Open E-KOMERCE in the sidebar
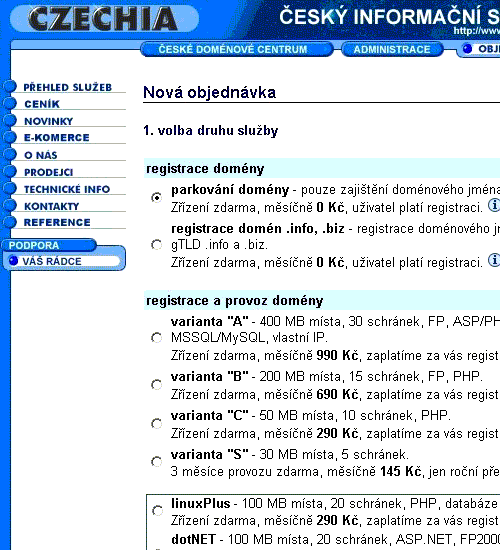 (x=56, y=138)
